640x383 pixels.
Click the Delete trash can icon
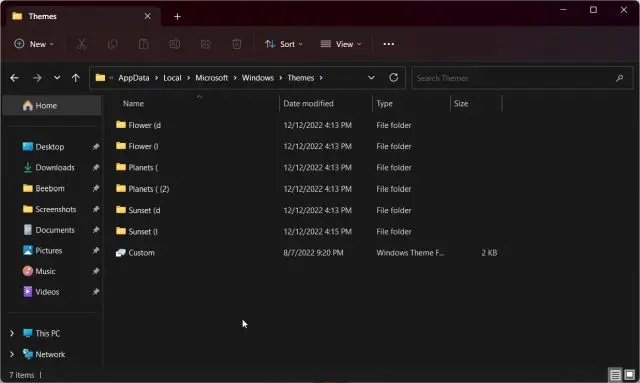click(x=237, y=44)
